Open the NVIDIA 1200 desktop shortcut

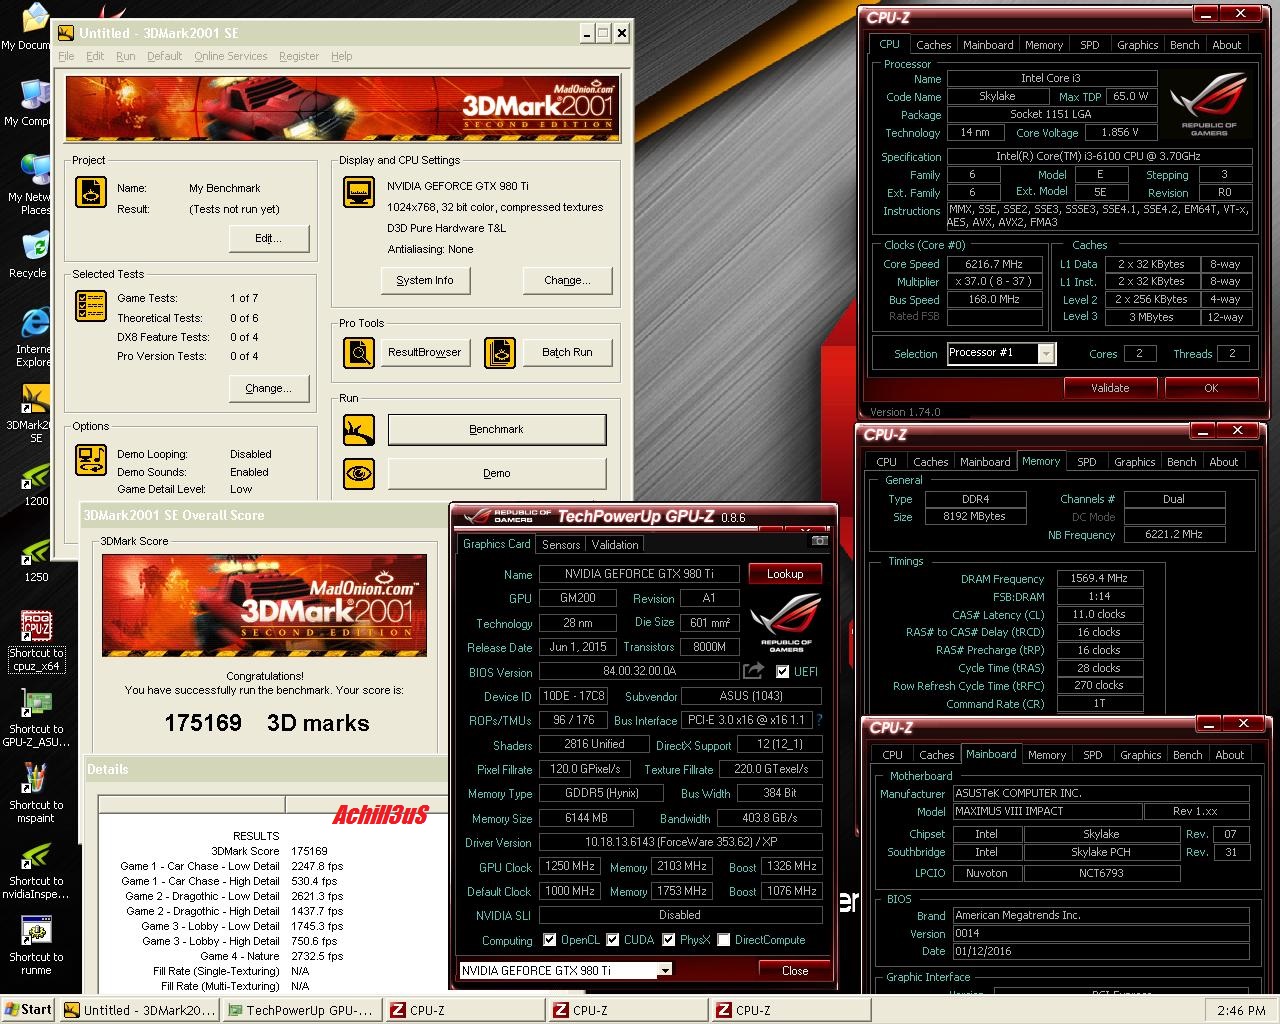(36, 484)
